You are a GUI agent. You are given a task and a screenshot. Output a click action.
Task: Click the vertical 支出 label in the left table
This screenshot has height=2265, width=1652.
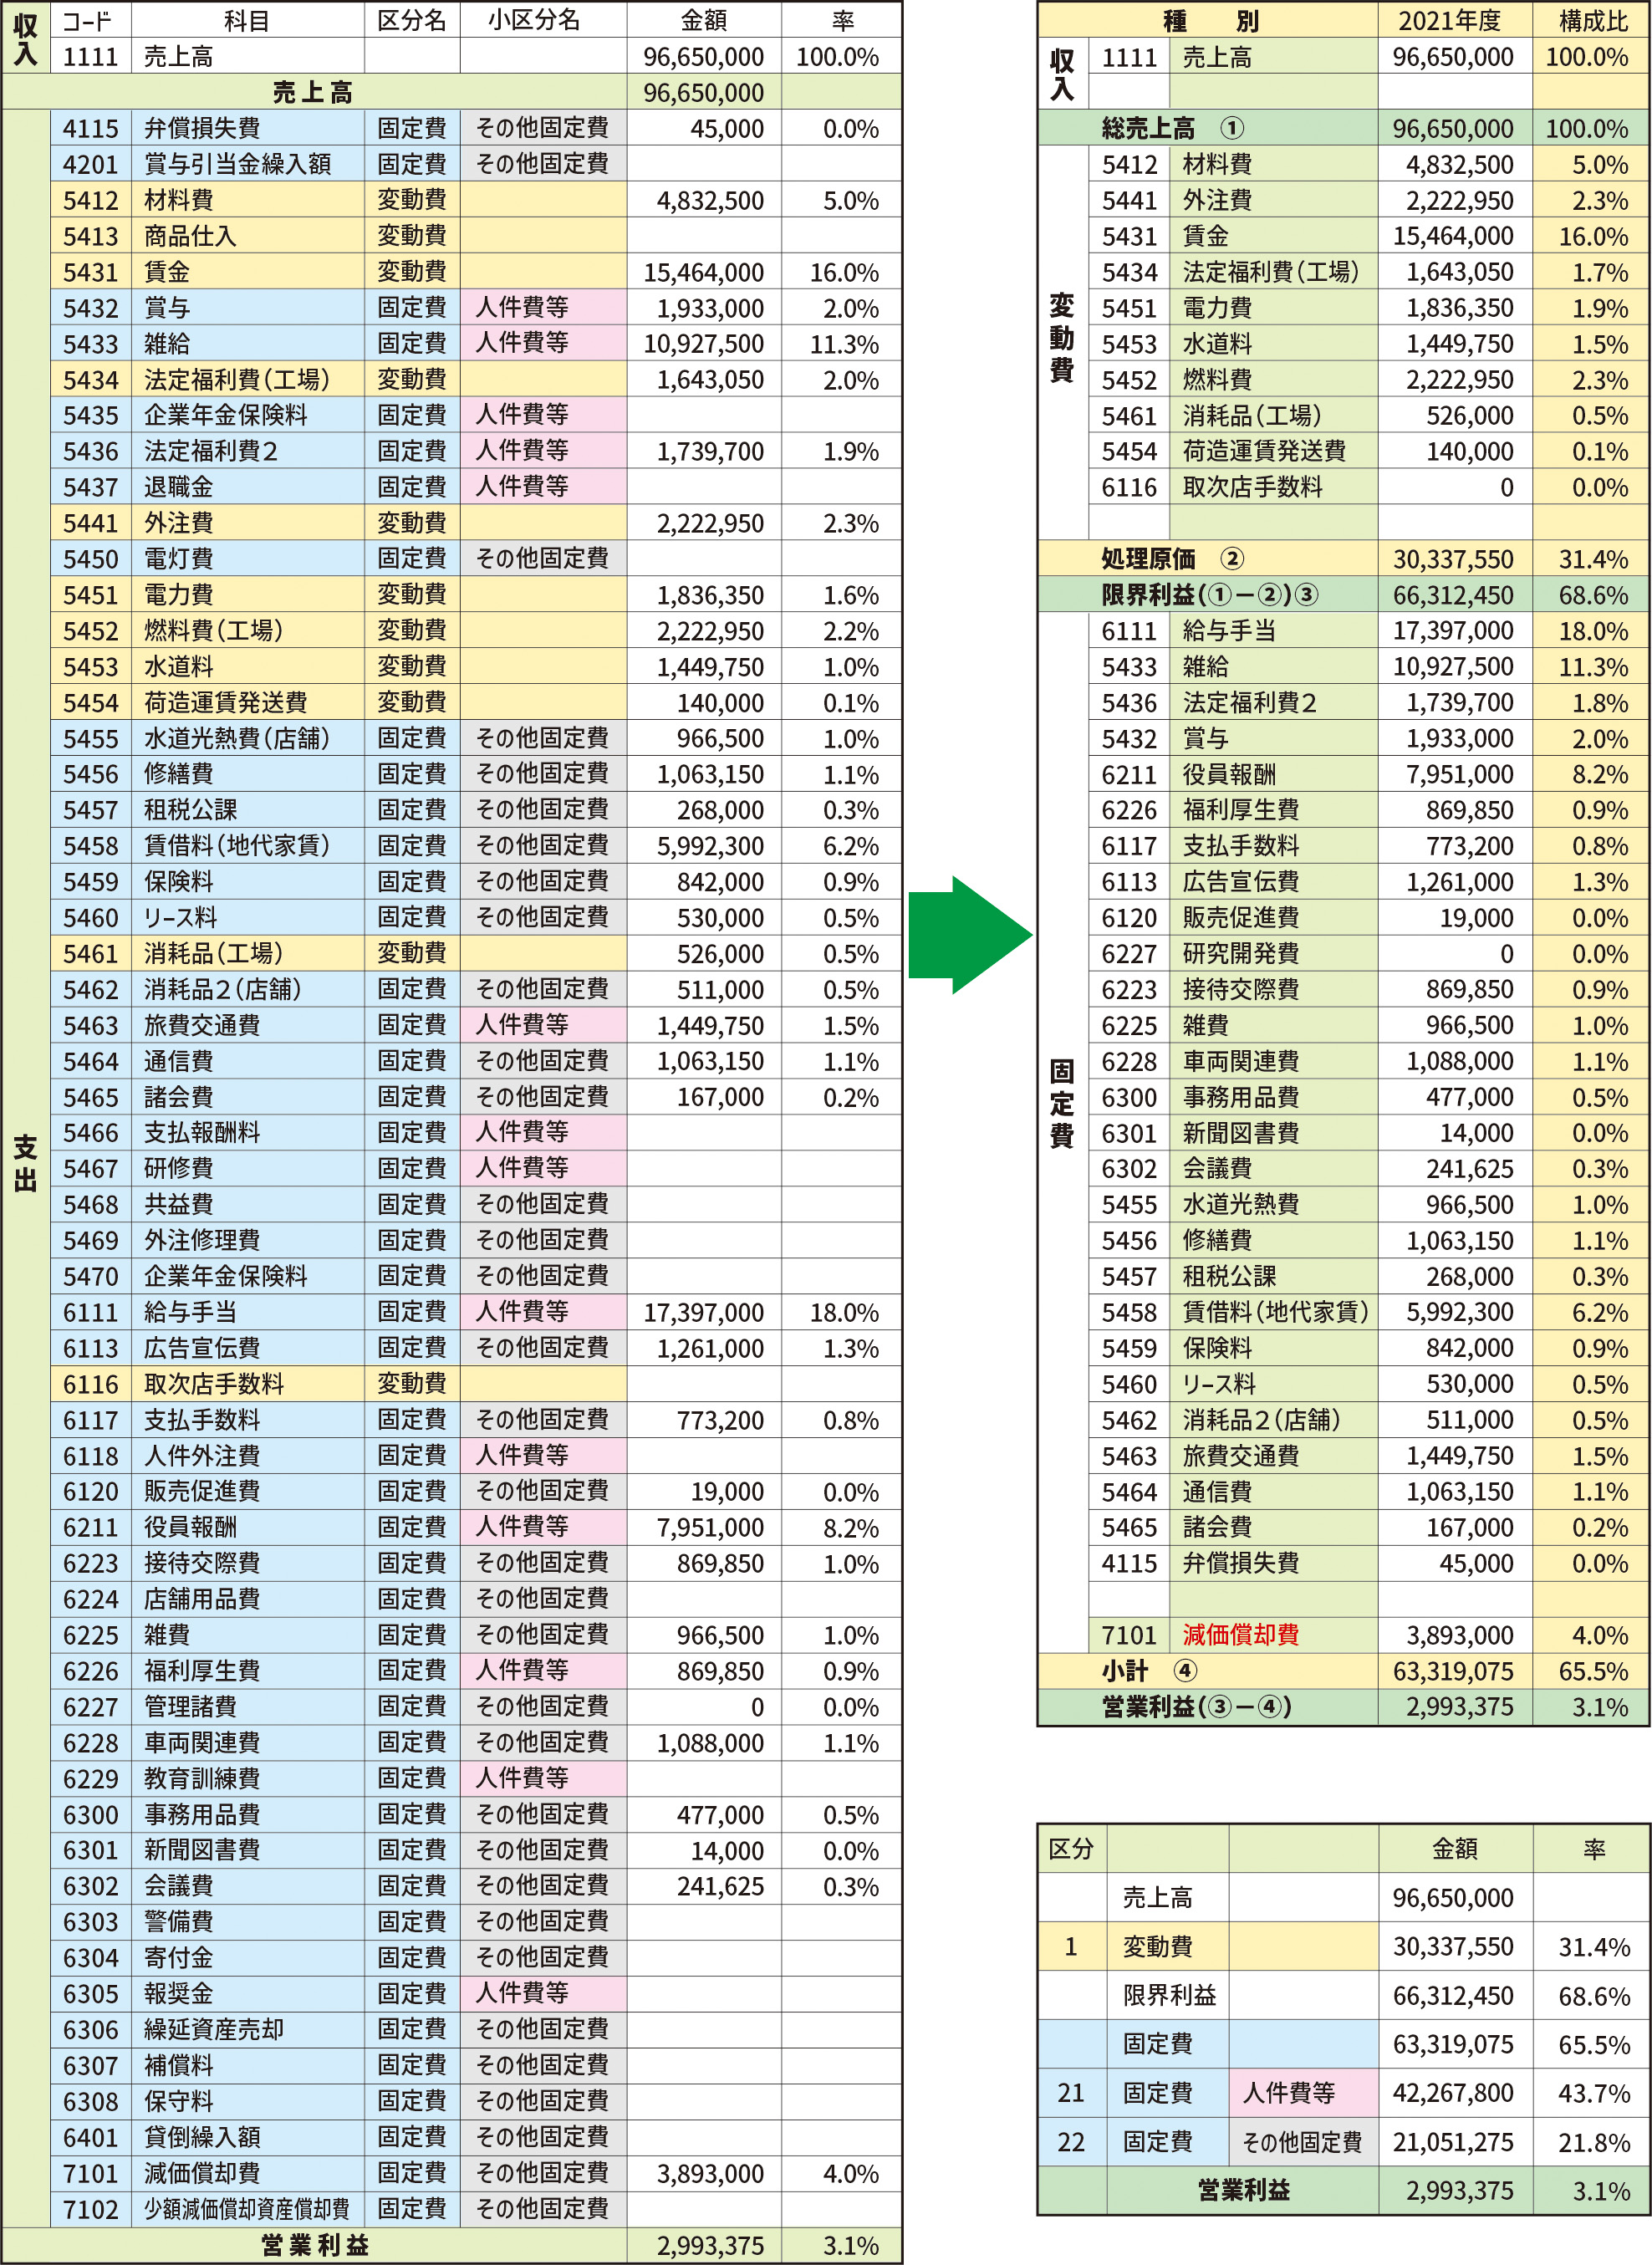[x=25, y=1162]
